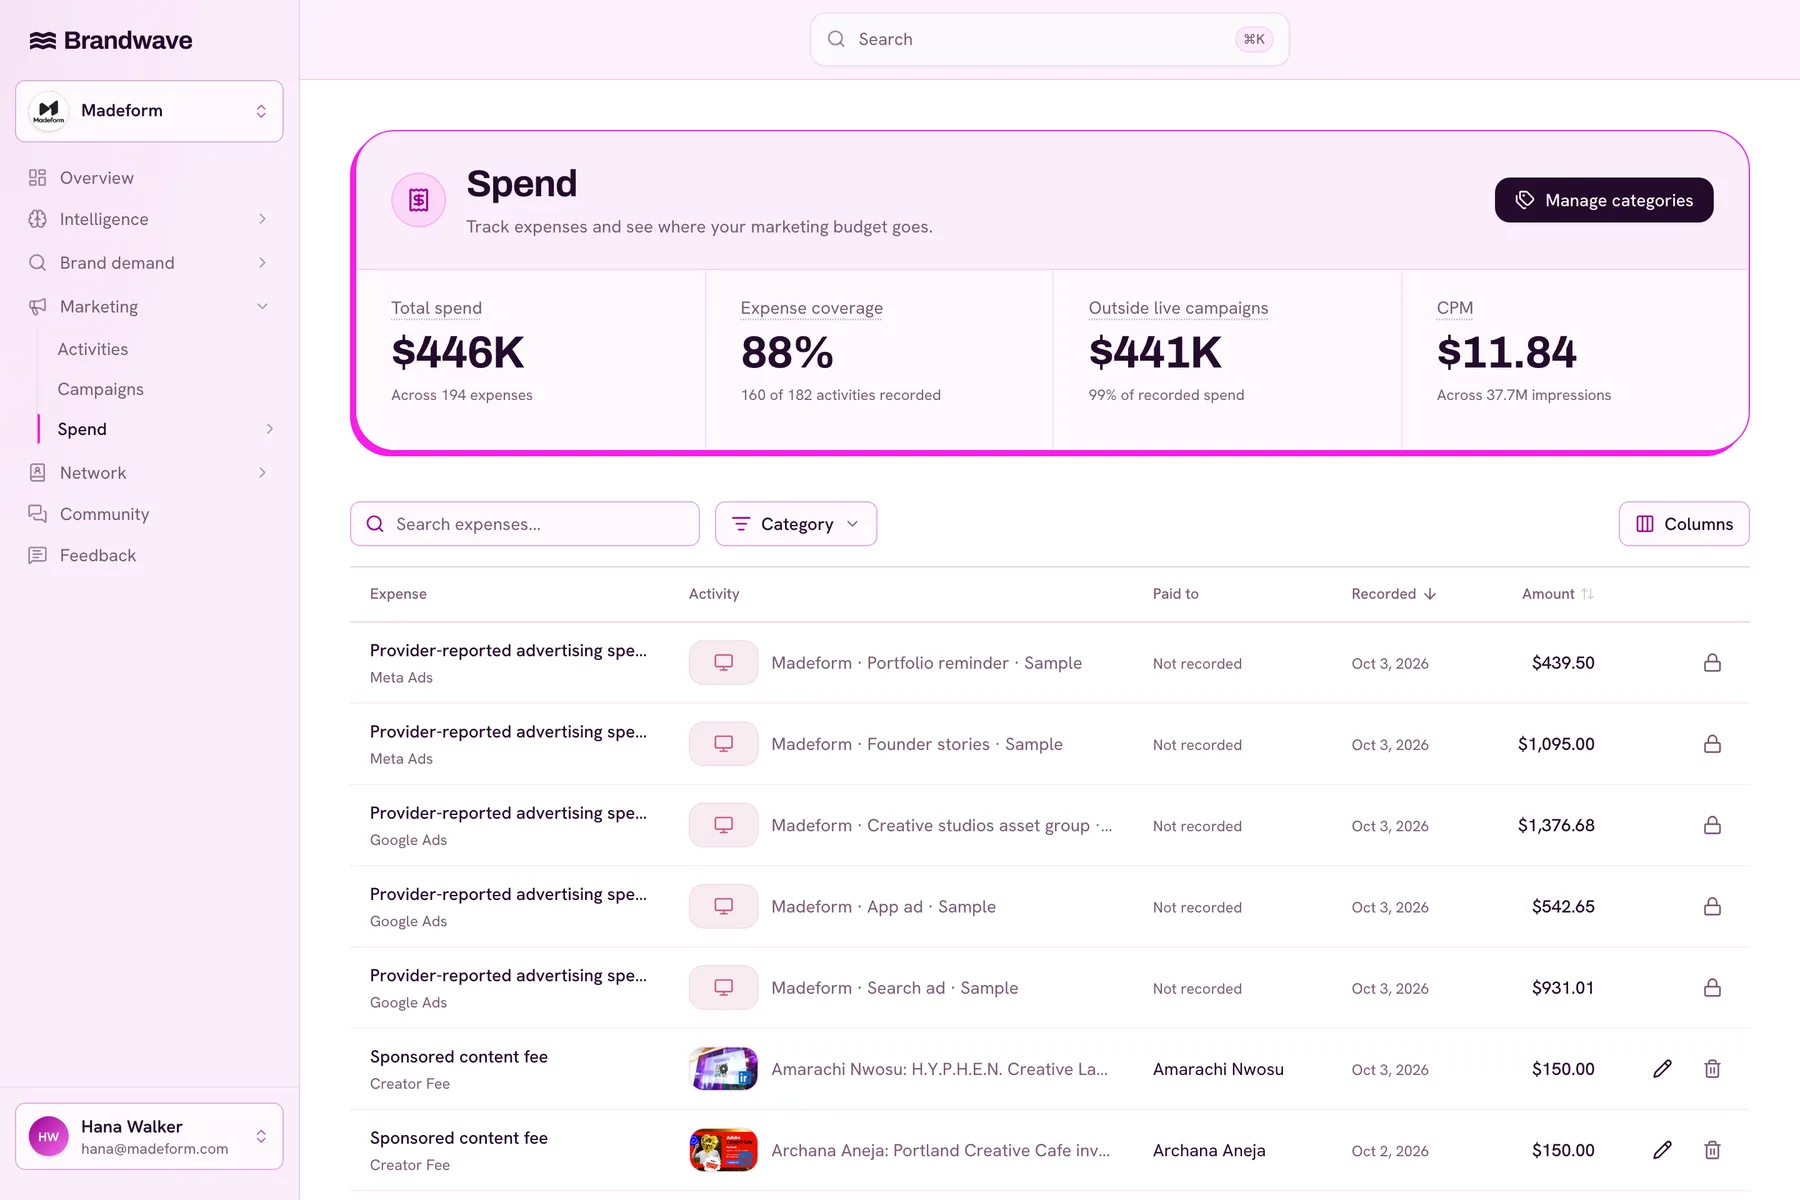Go to Activities in the sidebar
The height and width of the screenshot is (1200, 1800).
pos(93,349)
